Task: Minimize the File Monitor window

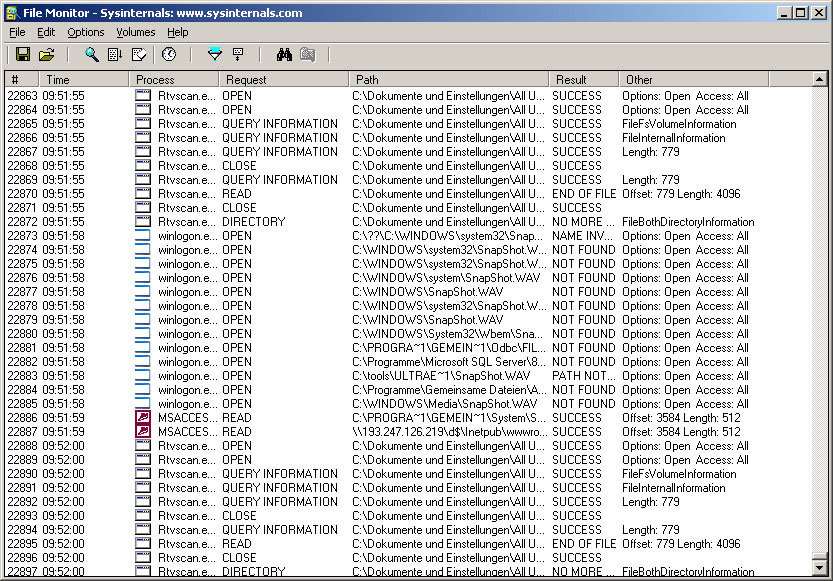Action: click(785, 13)
